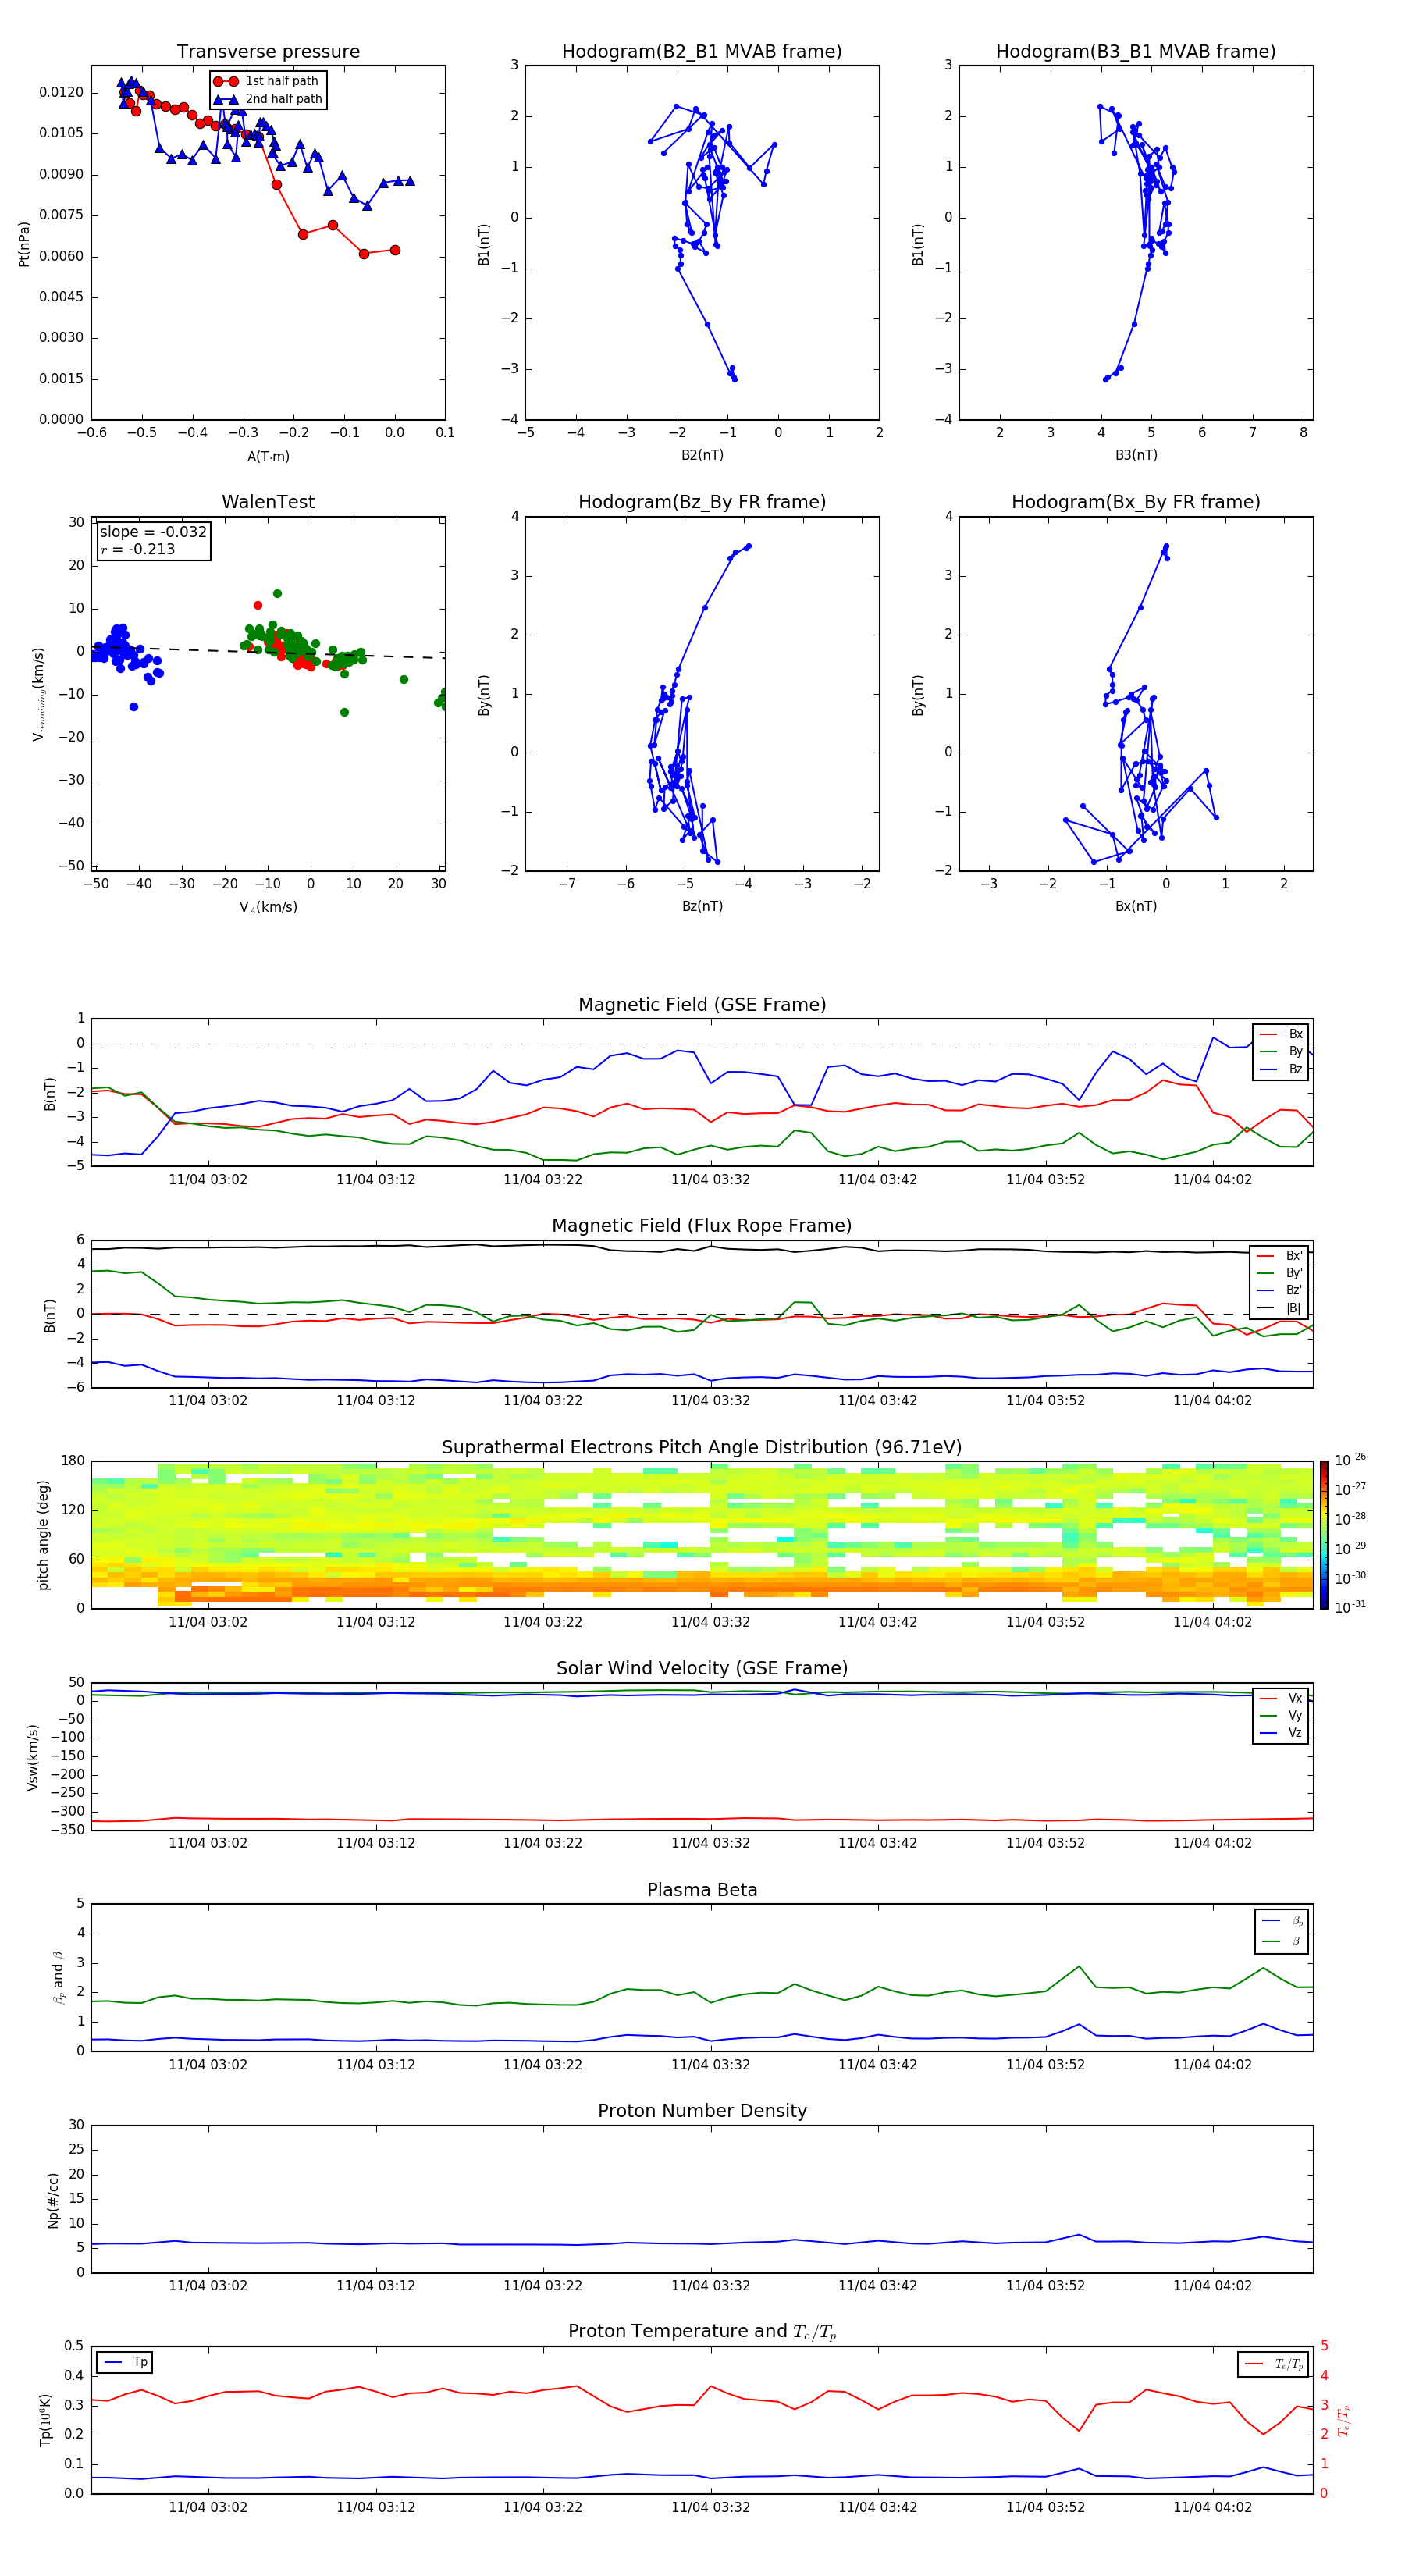This screenshot has width=1405, height=2576.
Task: Select "Vy" in the solar wind legend
Action: click(1282, 1716)
